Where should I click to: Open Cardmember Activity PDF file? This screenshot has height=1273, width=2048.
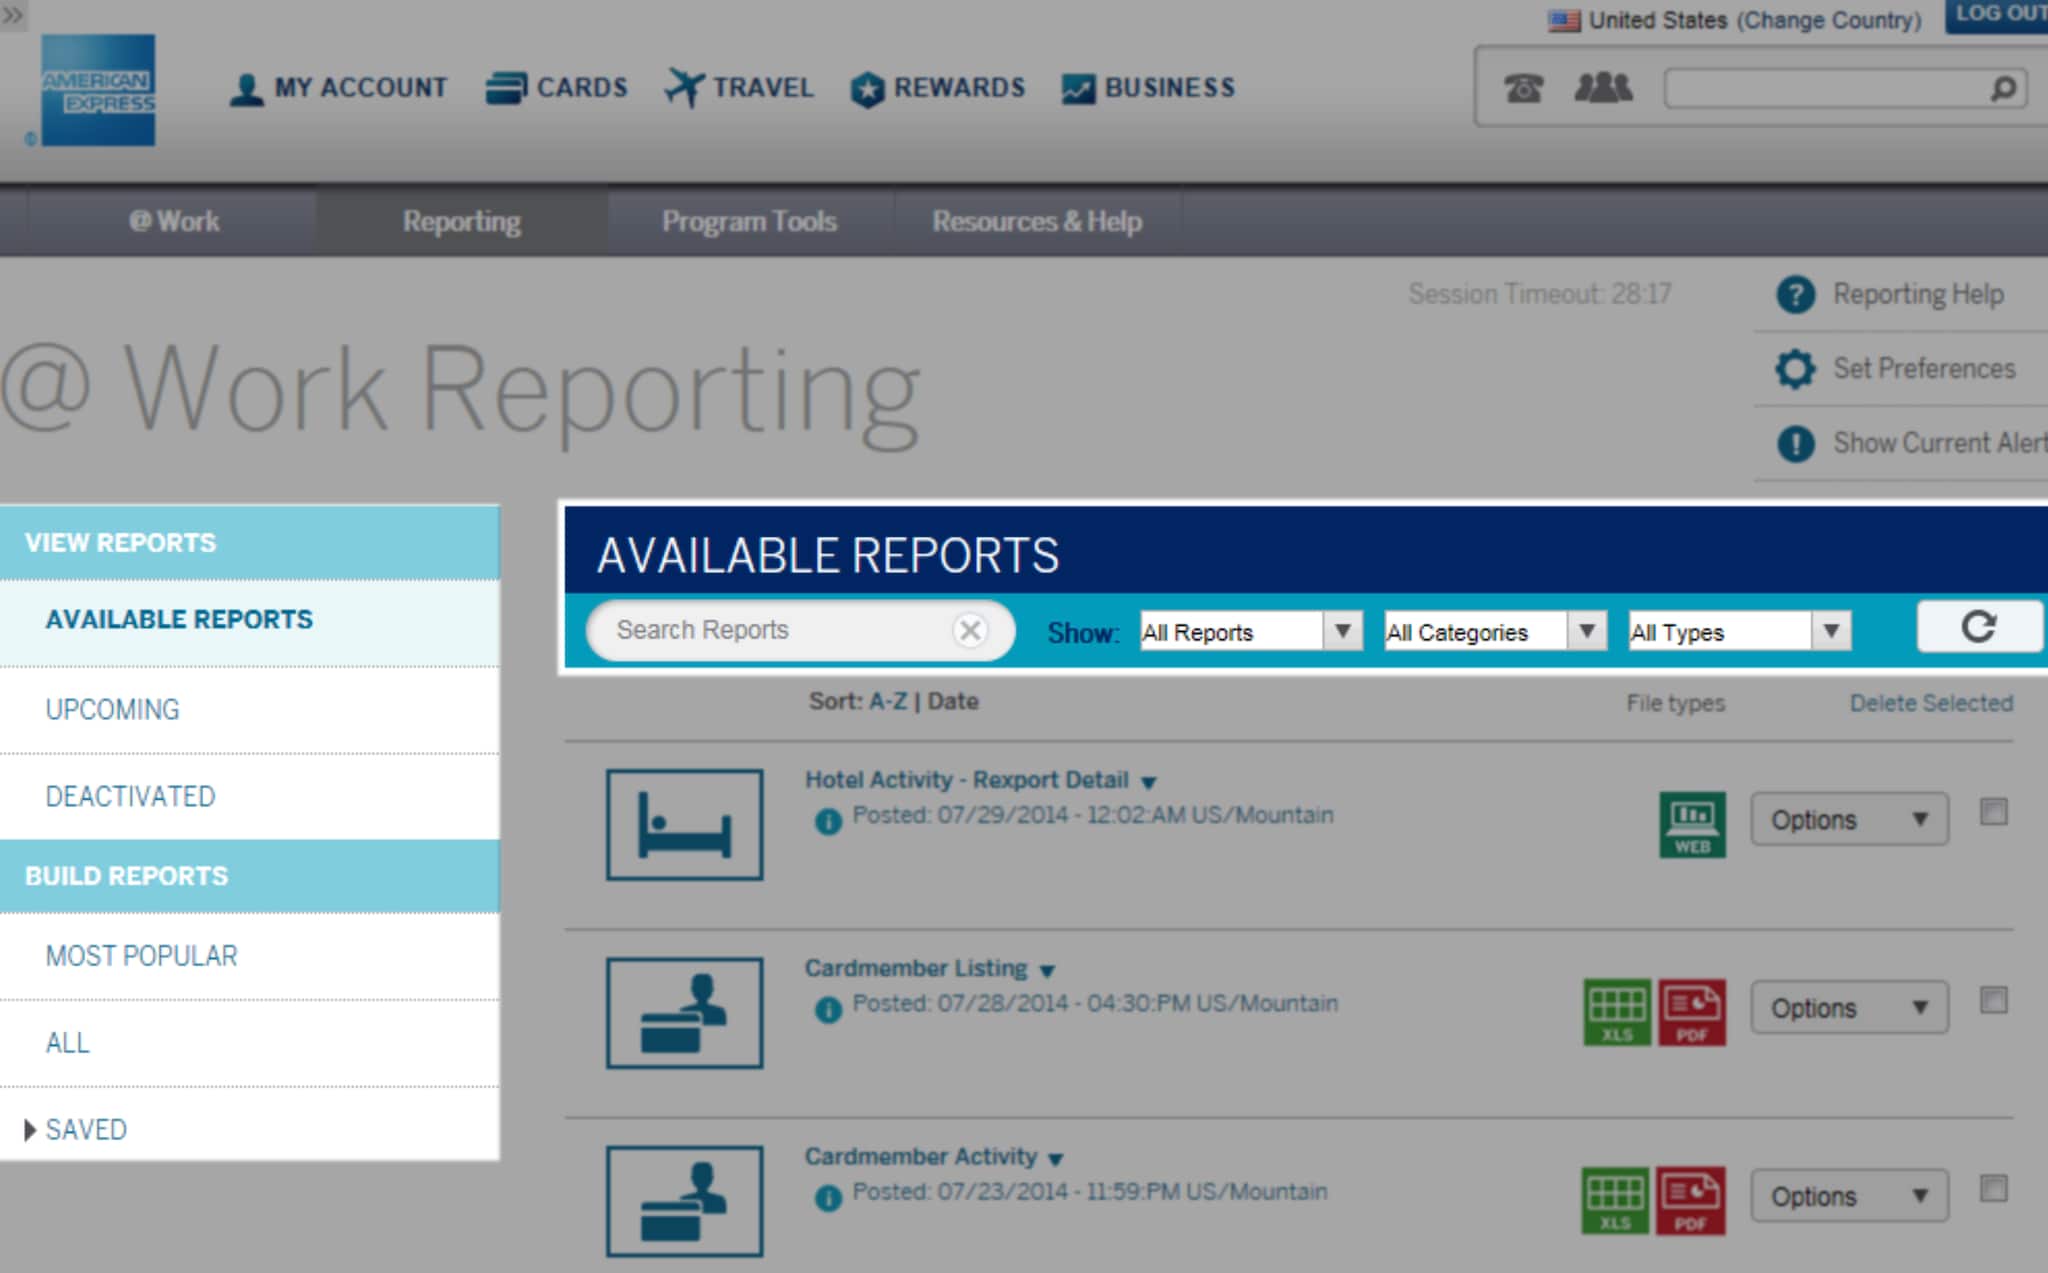(x=1689, y=1200)
